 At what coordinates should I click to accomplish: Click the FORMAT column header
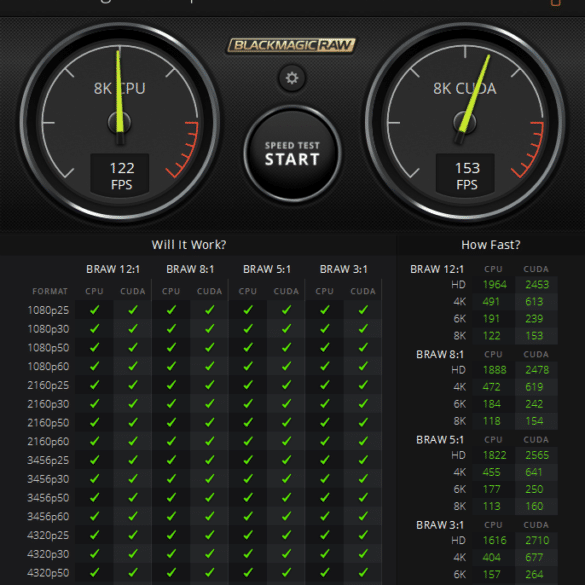pyautogui.click(x=50, y=291)
